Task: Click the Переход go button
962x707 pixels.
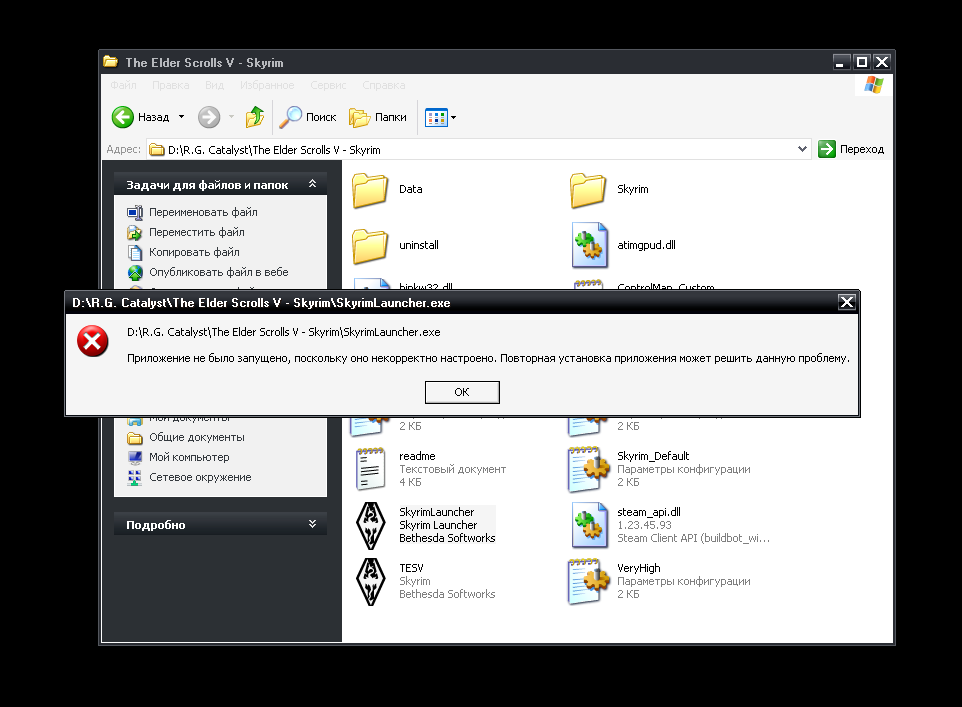Action: (851, 149)
